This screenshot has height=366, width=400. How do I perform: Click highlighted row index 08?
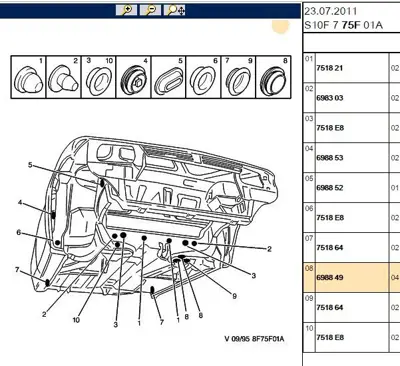click(x=309, y=268)
